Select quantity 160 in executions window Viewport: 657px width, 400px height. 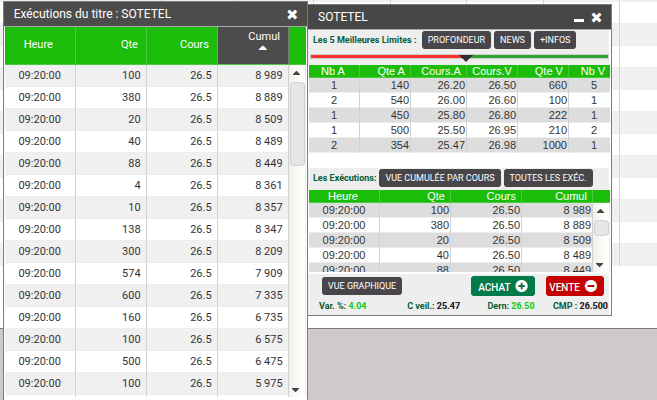click(x=131, y=317)
